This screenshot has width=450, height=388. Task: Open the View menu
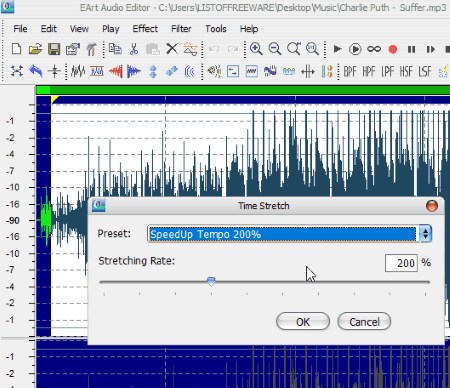(x=79, y=29)
